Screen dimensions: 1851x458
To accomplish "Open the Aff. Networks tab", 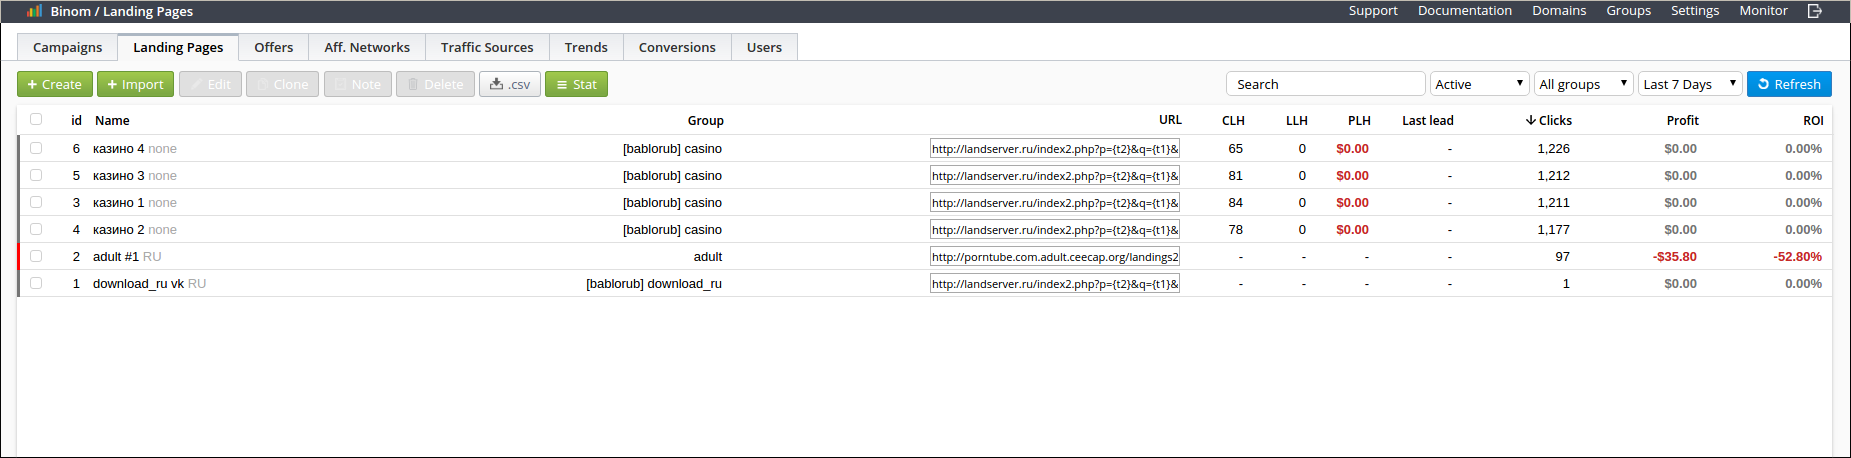I will tap(367, 47).
